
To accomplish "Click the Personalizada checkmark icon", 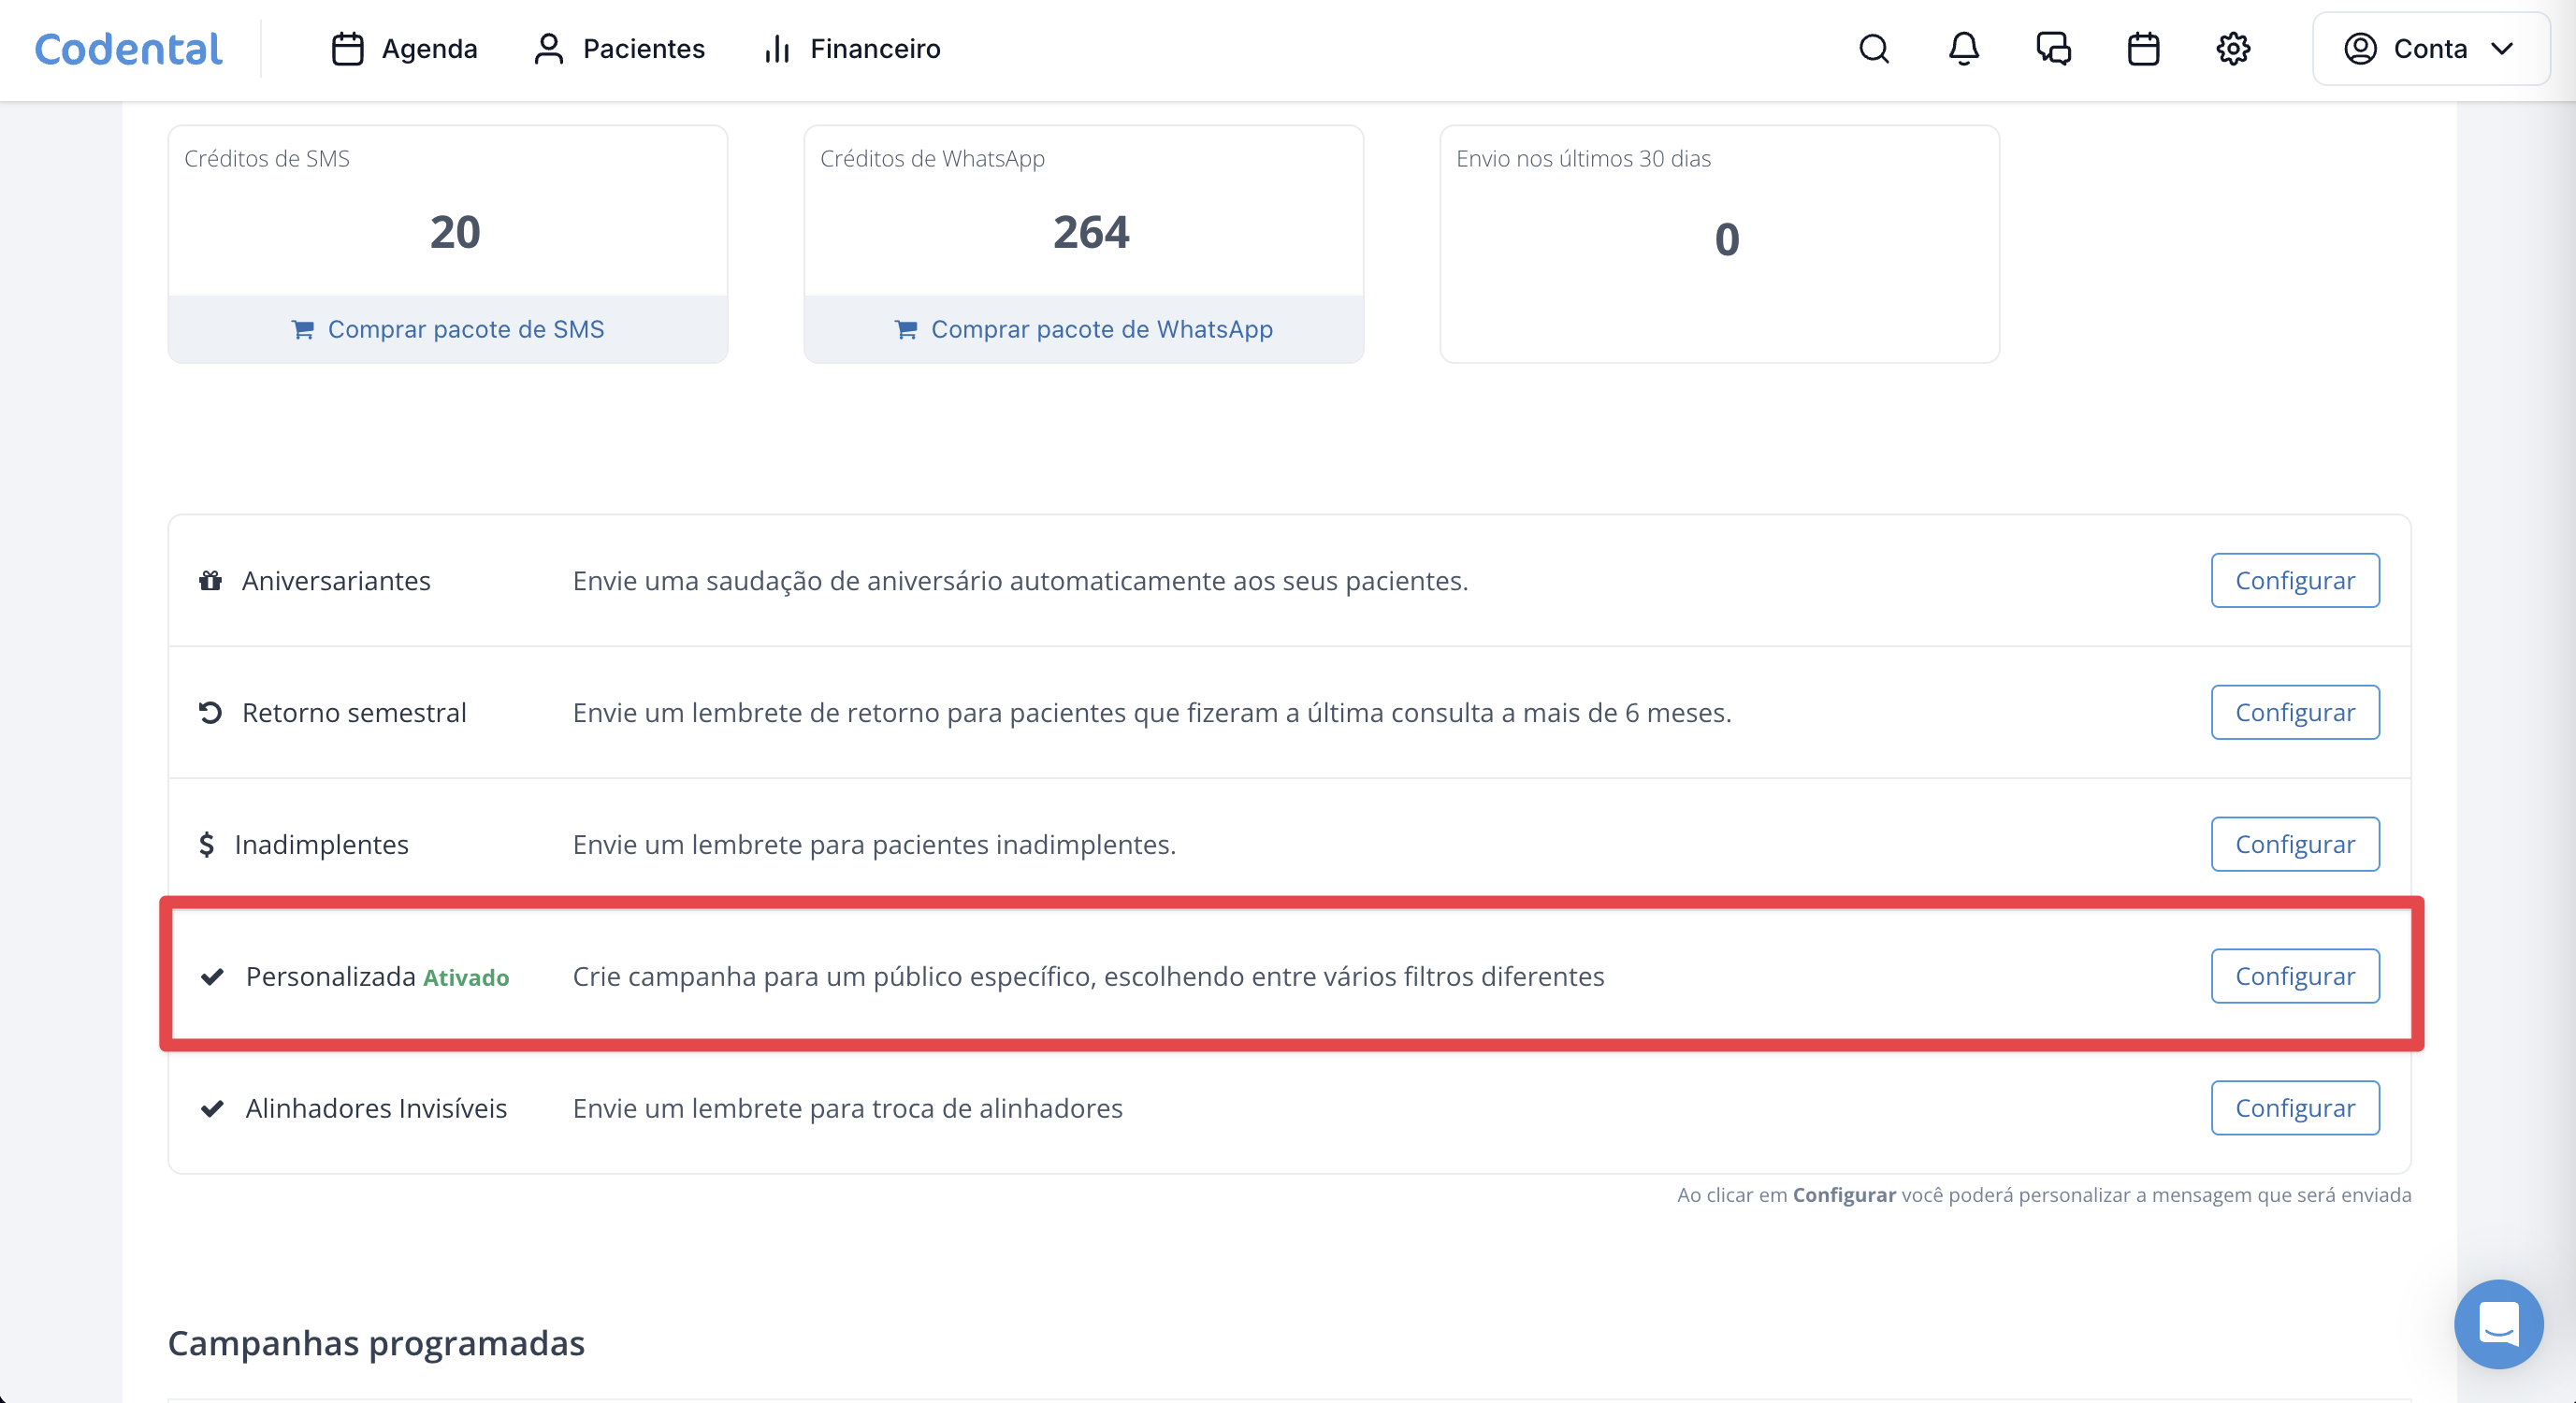I will click(x=212, y=977).
